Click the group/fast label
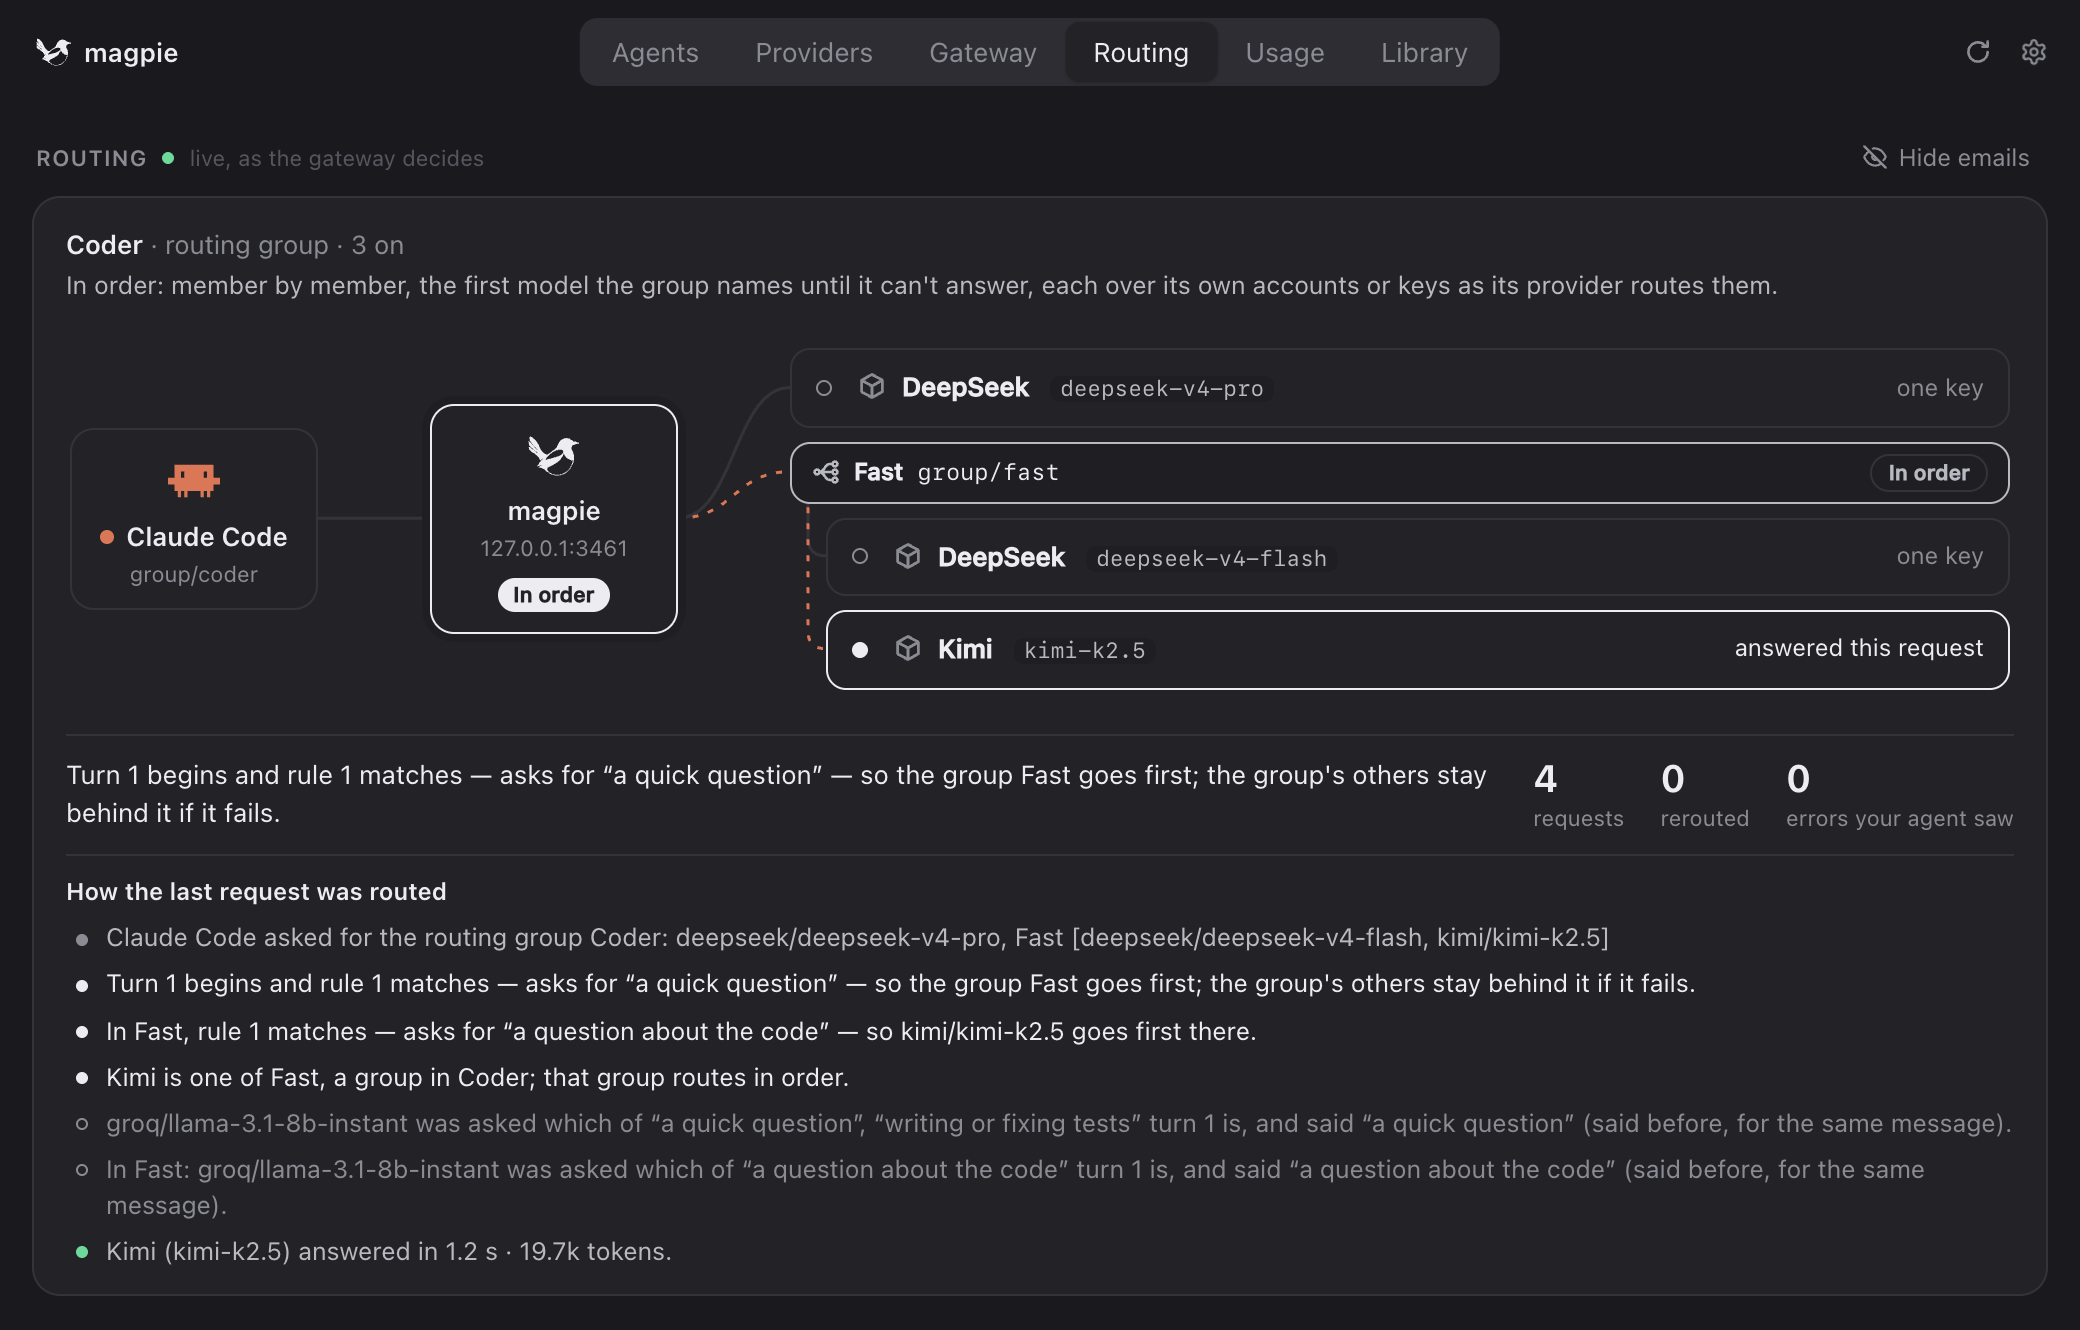2080x1330 pixels. click(988, 472)
